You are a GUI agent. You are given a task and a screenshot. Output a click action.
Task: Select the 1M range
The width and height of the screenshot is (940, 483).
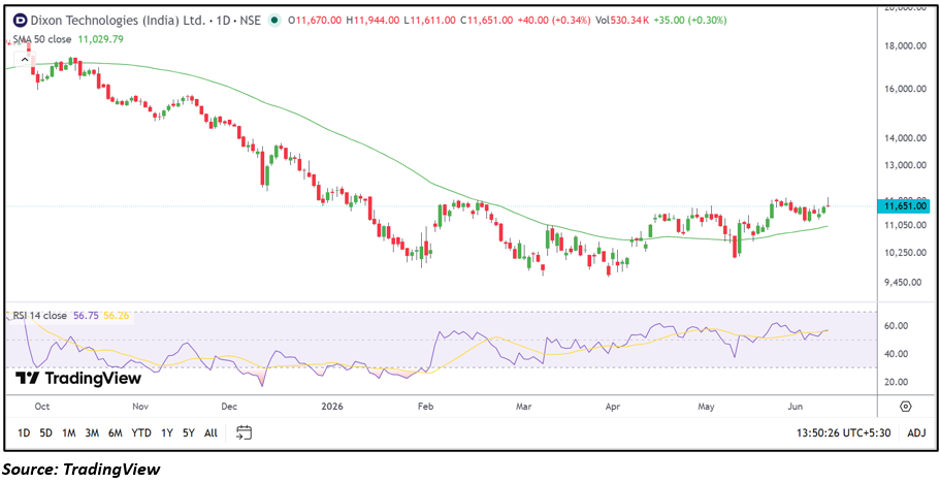tap(68, 432)
